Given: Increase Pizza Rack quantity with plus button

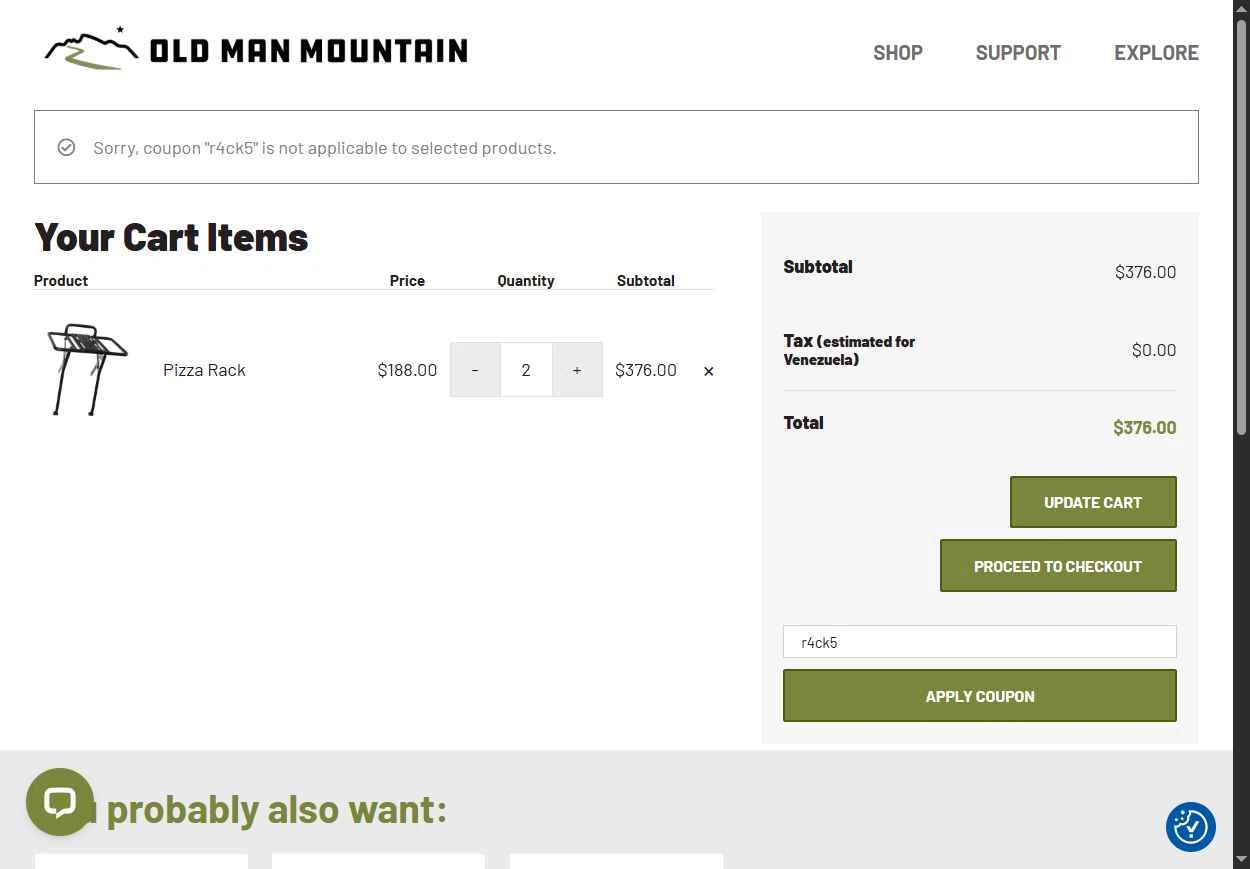Looking at the screenshot, I should click(577, 370).
